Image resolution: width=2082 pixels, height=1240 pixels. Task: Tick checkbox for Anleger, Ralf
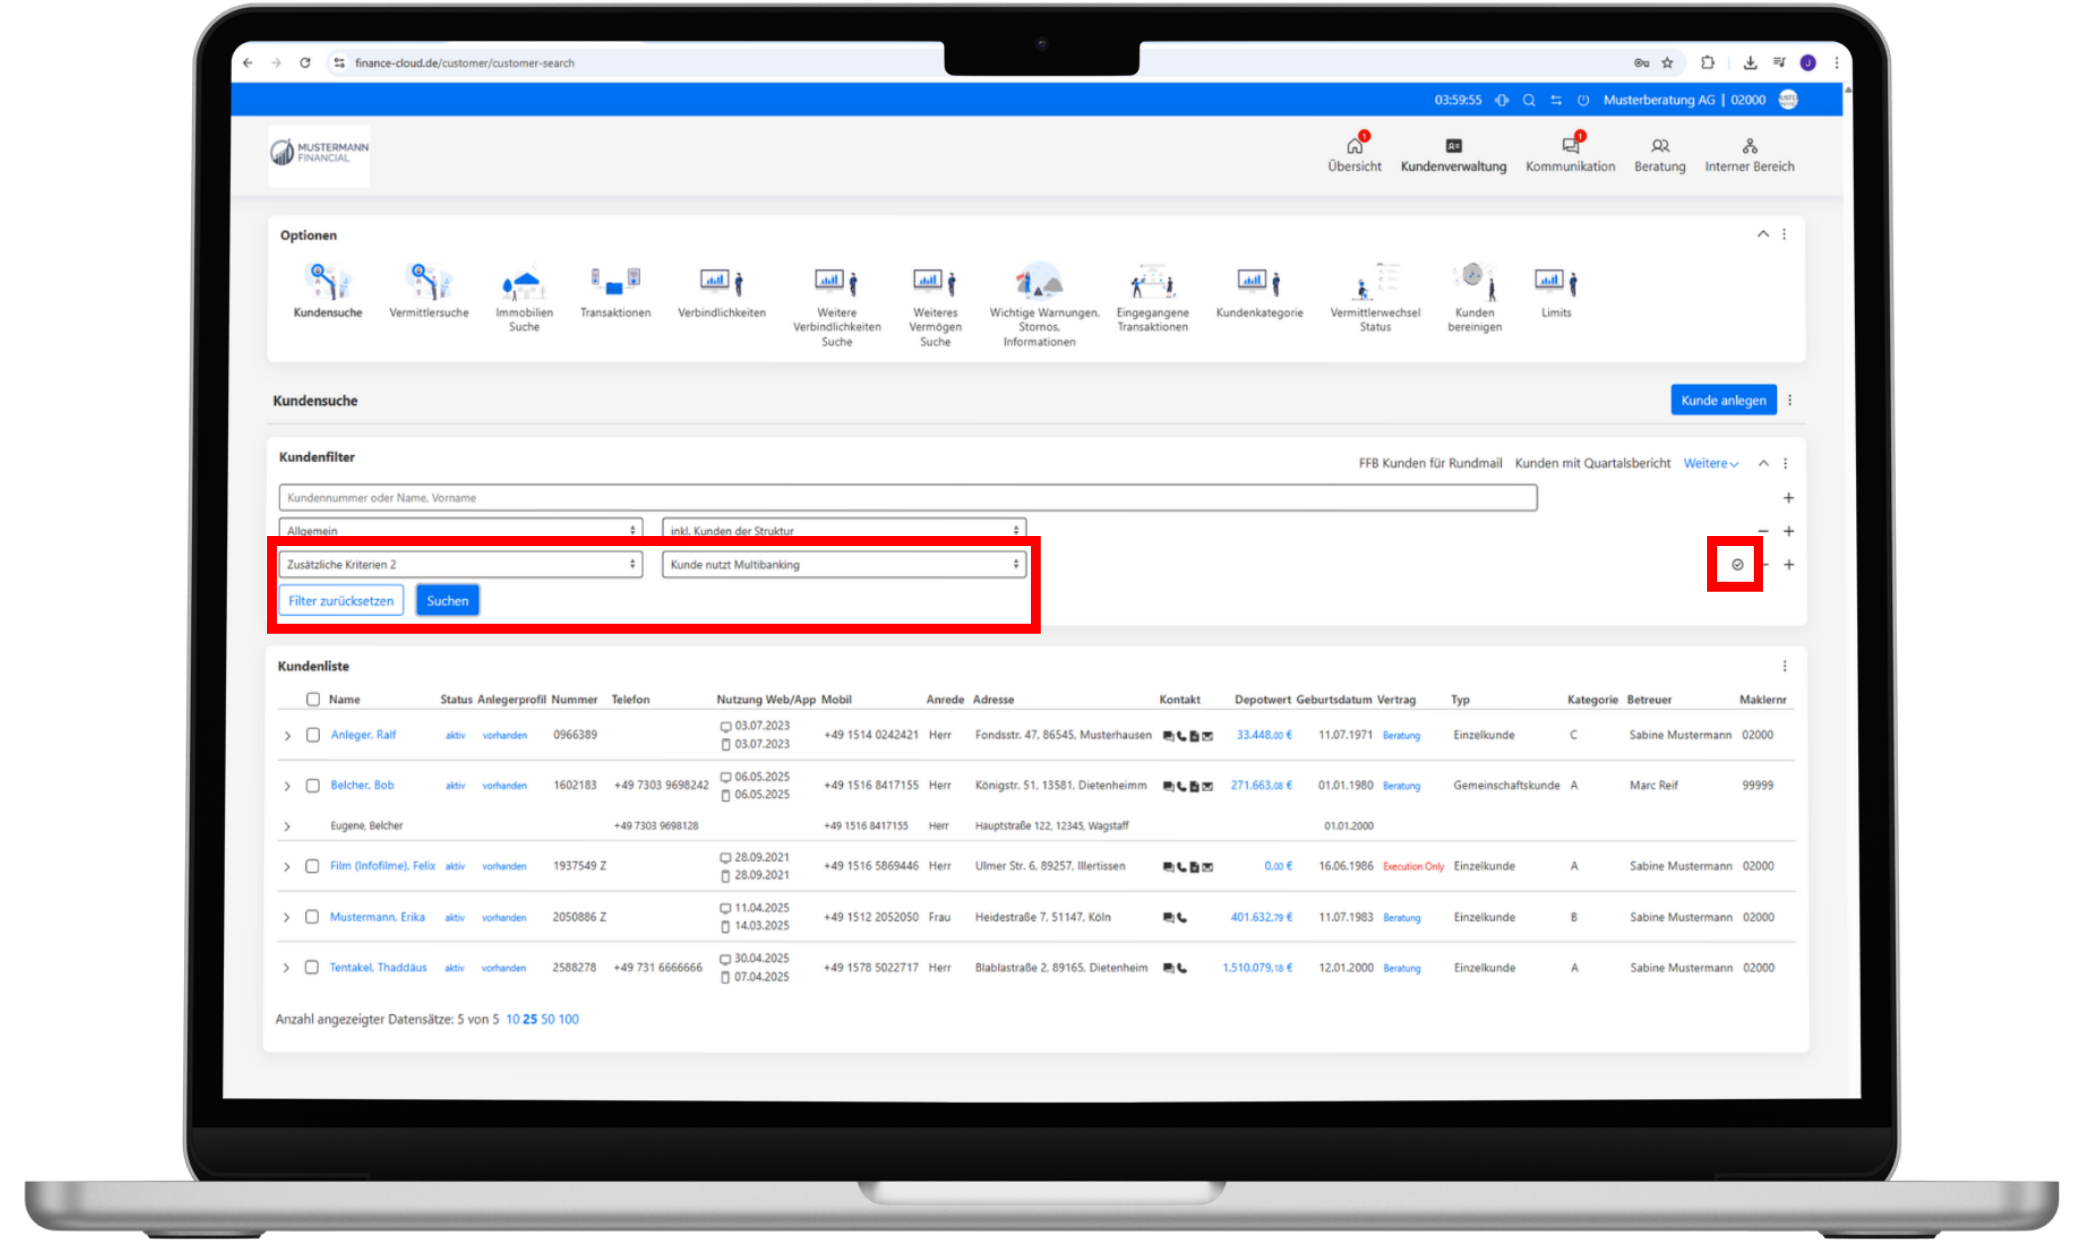[x=313, y=735]
